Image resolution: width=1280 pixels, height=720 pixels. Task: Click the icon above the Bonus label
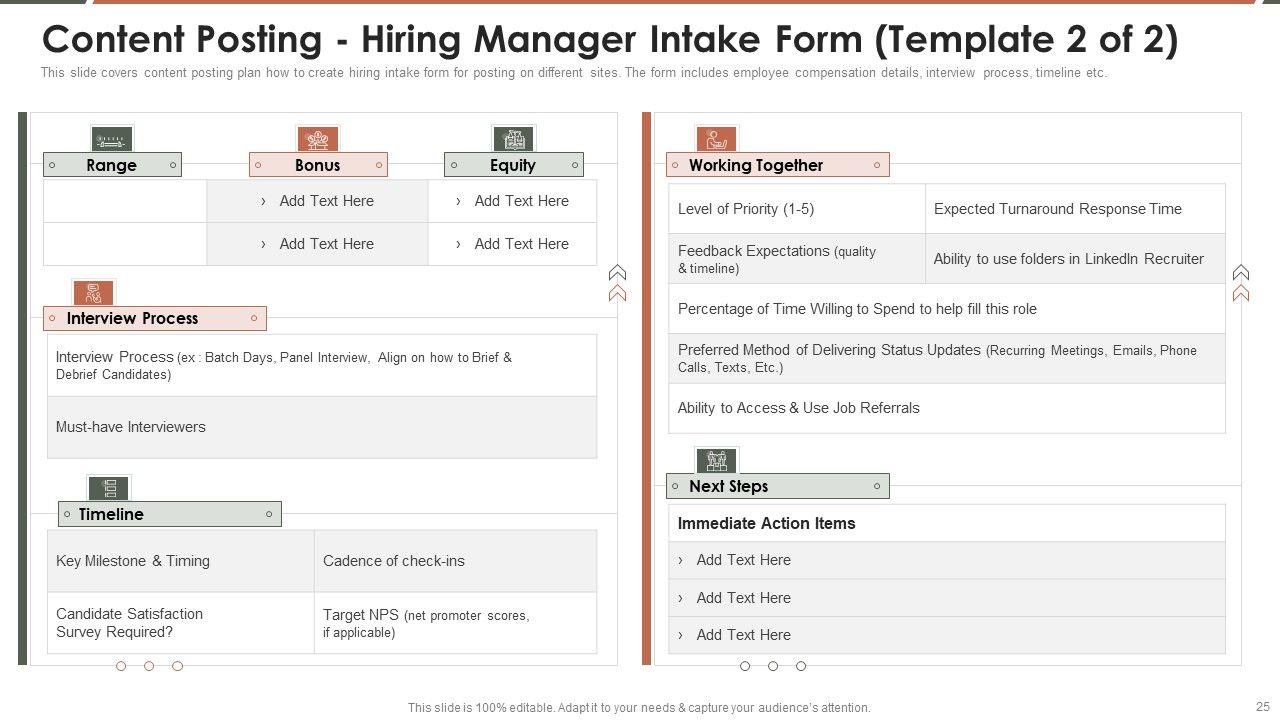317,139
